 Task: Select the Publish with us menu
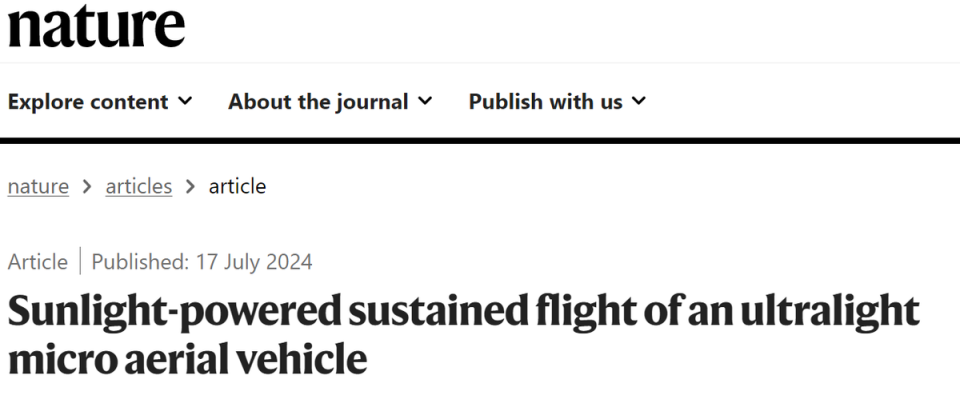coord(545,102)
